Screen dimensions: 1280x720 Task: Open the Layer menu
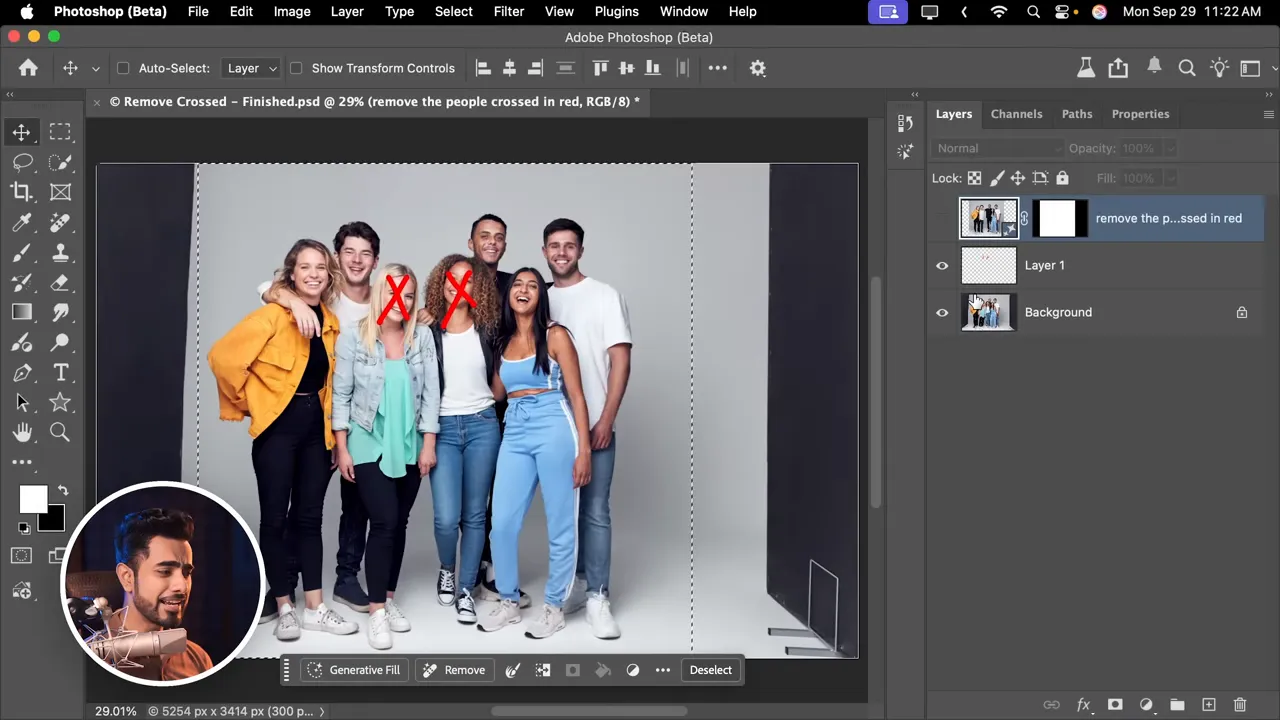coord(347,11)
